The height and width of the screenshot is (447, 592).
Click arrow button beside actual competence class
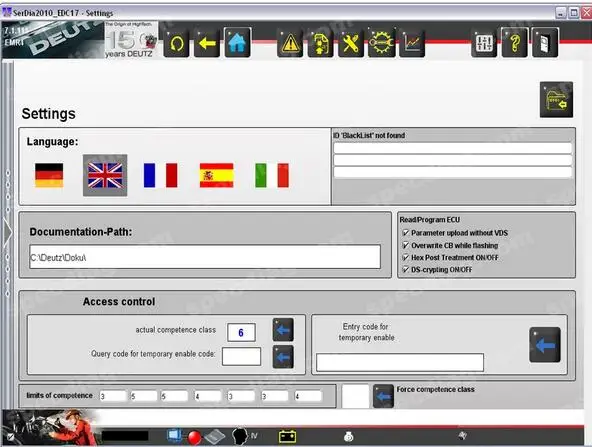(x=283, y=330)
